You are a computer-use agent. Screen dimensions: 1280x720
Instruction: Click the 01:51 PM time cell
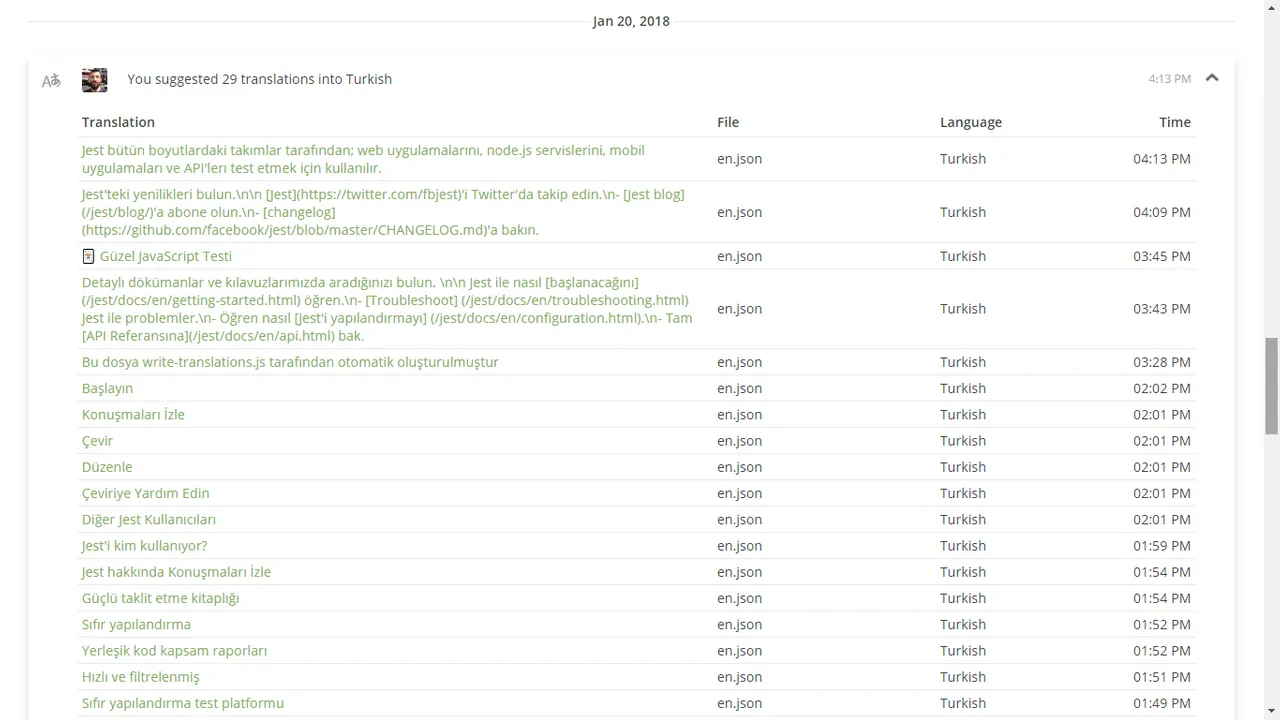(1162, 677)
